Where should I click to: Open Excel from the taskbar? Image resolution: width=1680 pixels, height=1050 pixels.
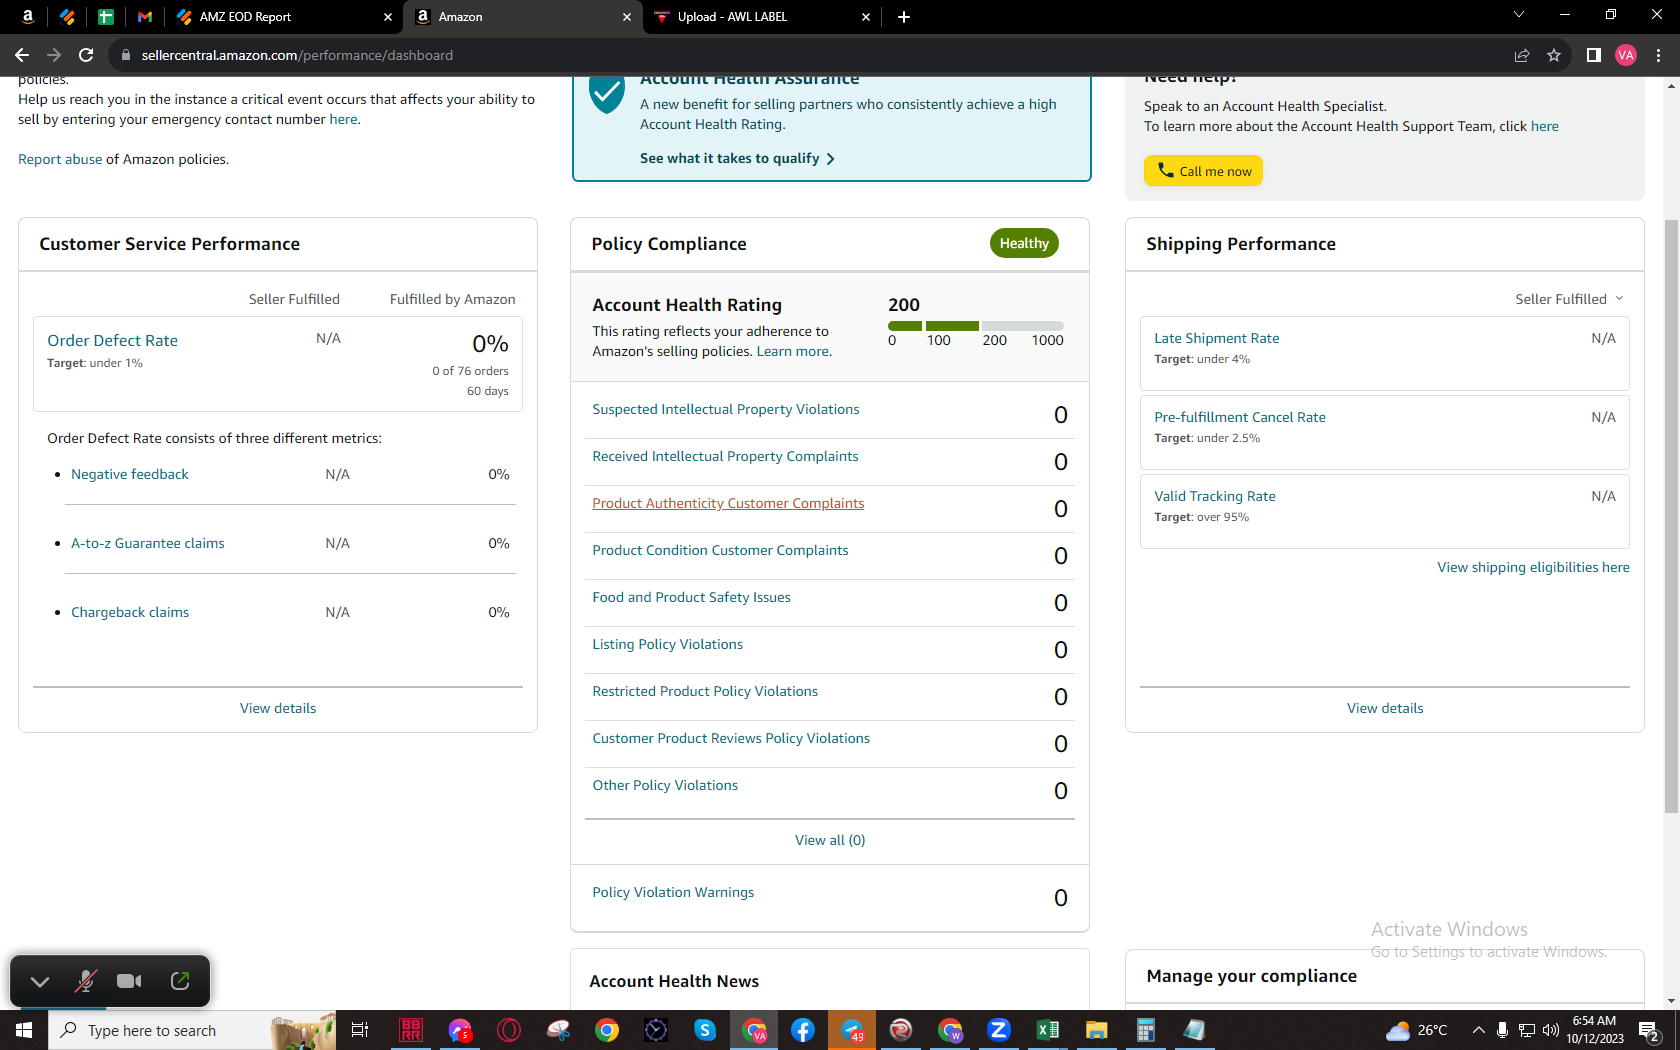click(x=1048, y=1030)
